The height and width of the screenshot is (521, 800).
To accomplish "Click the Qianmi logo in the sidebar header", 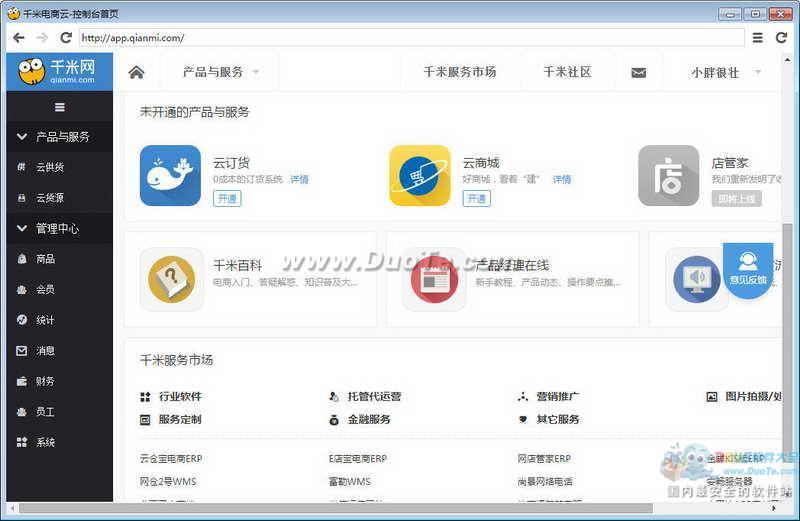I will (59, 71).
